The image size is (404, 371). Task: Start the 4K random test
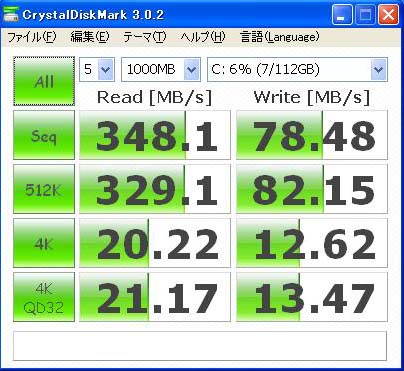click(x=44, y=243)
